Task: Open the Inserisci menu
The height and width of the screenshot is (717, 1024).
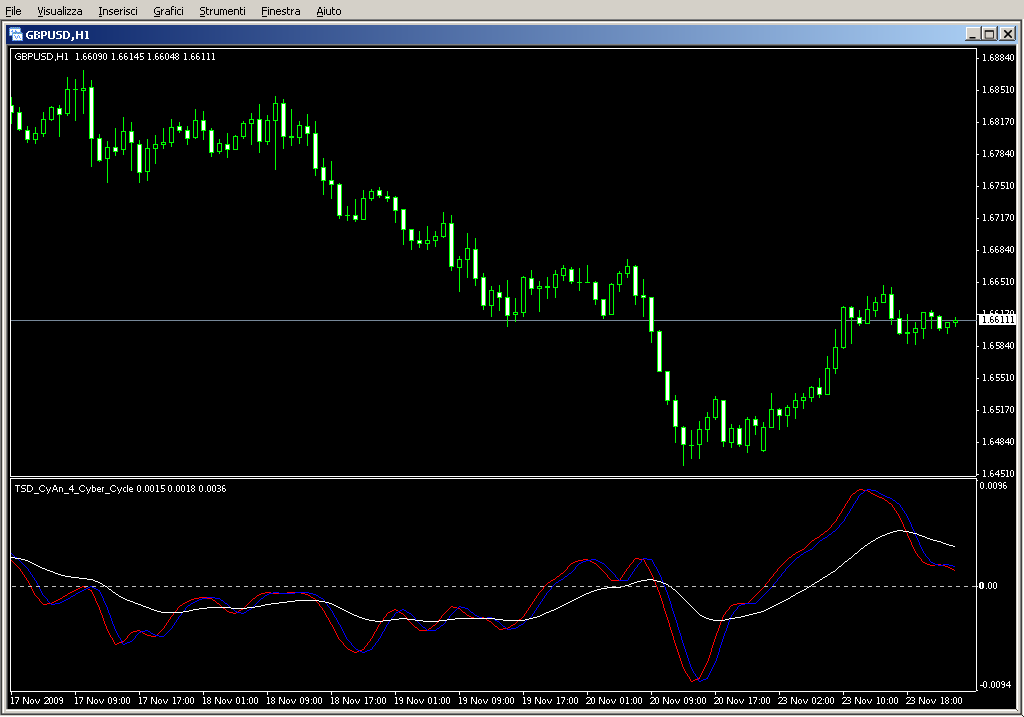Action: pos(118,11)
